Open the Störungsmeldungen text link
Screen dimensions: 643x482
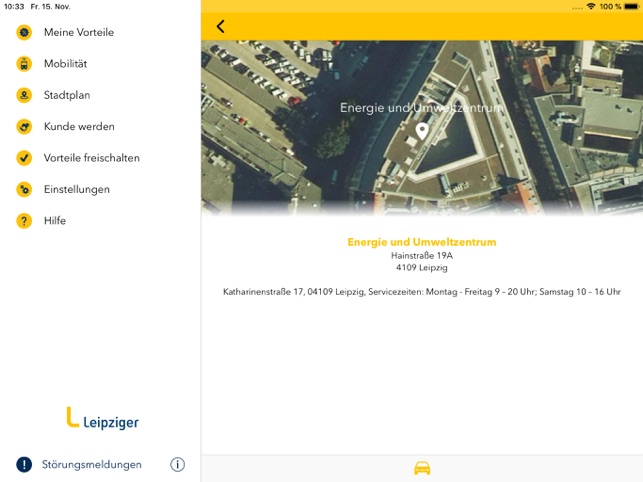click(92, 464)
